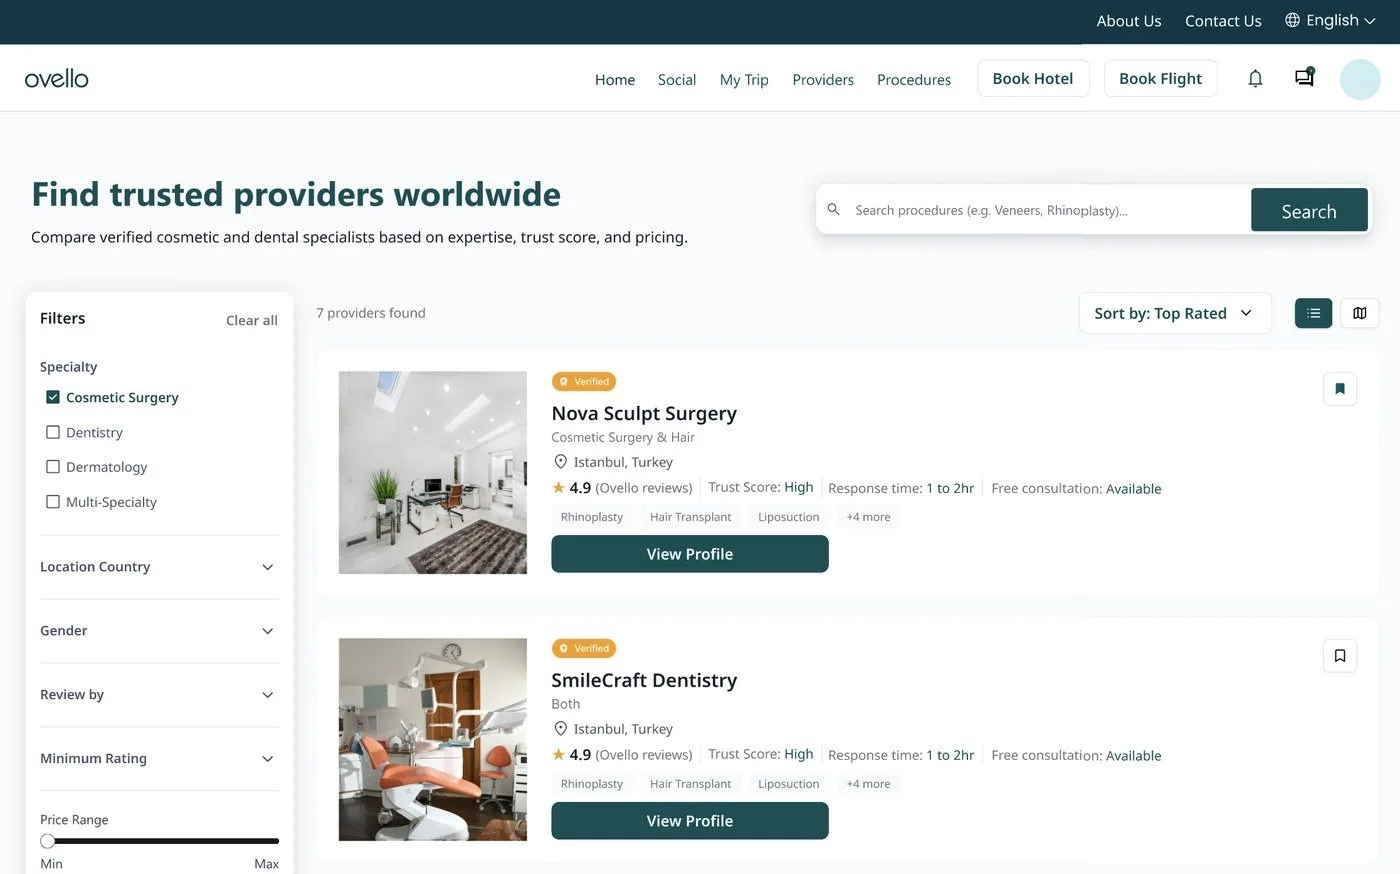Click location pin on SmileCraft Dentistry
Image resolution: width=1400 pixels, height=874 pixels.
(560, 729)
